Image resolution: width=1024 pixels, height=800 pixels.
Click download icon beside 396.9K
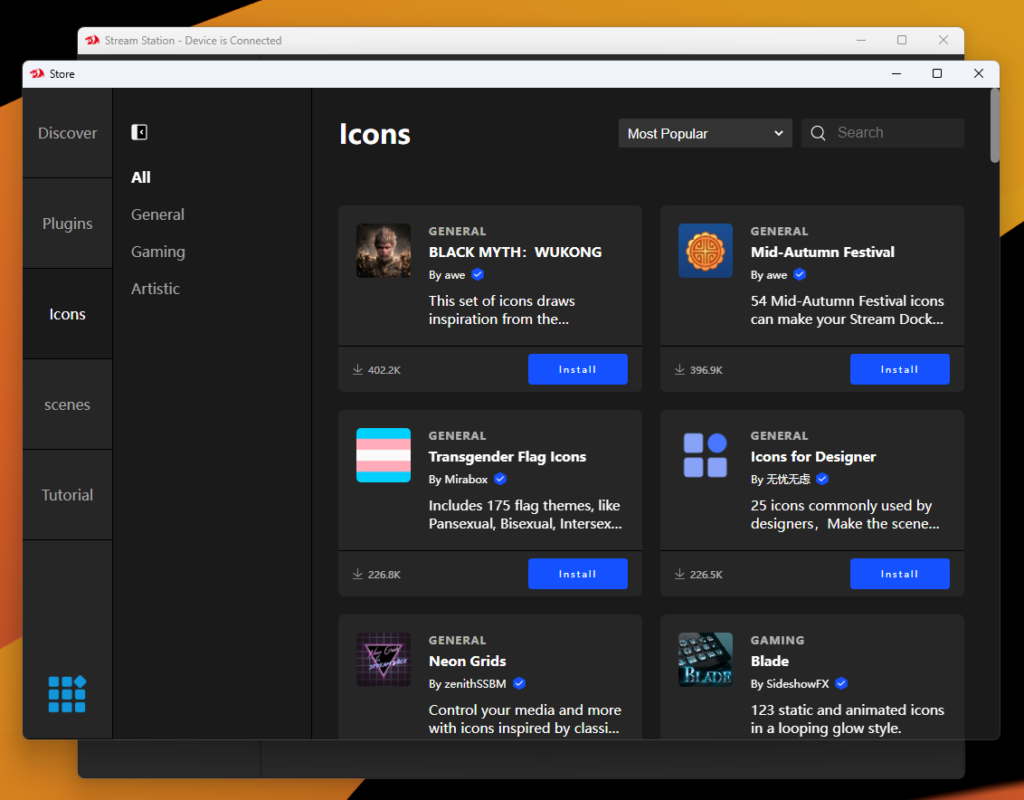(680, 370)
